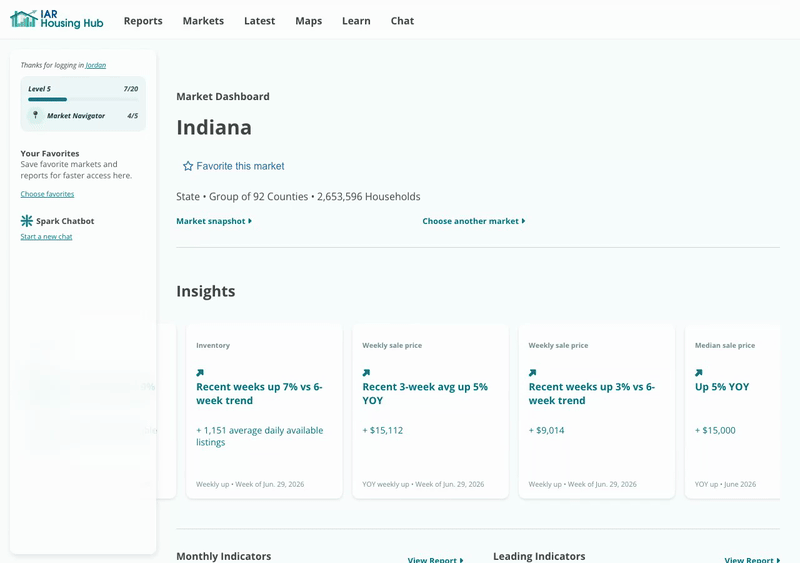The width and height of the screenshot is (800, 563).
Task: Open the Inventory up 7% insight card
Action: pyautogui.click(x=264, y=411)
